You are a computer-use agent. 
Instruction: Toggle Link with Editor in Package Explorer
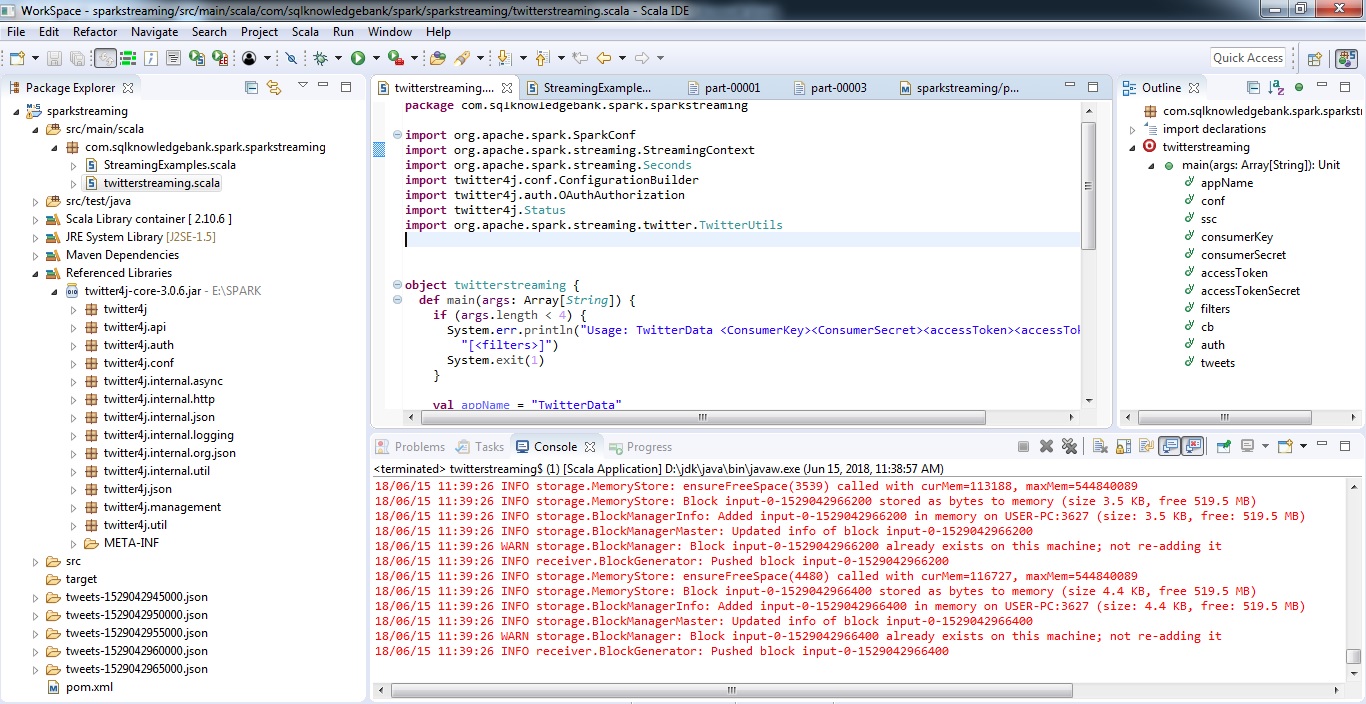274,87
